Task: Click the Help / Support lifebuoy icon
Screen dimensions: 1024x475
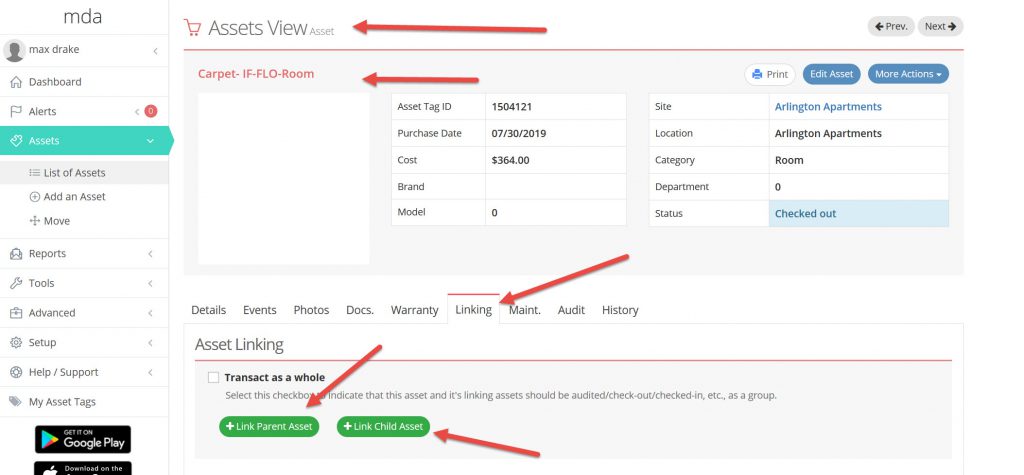Action: click(x=16, y=372)
